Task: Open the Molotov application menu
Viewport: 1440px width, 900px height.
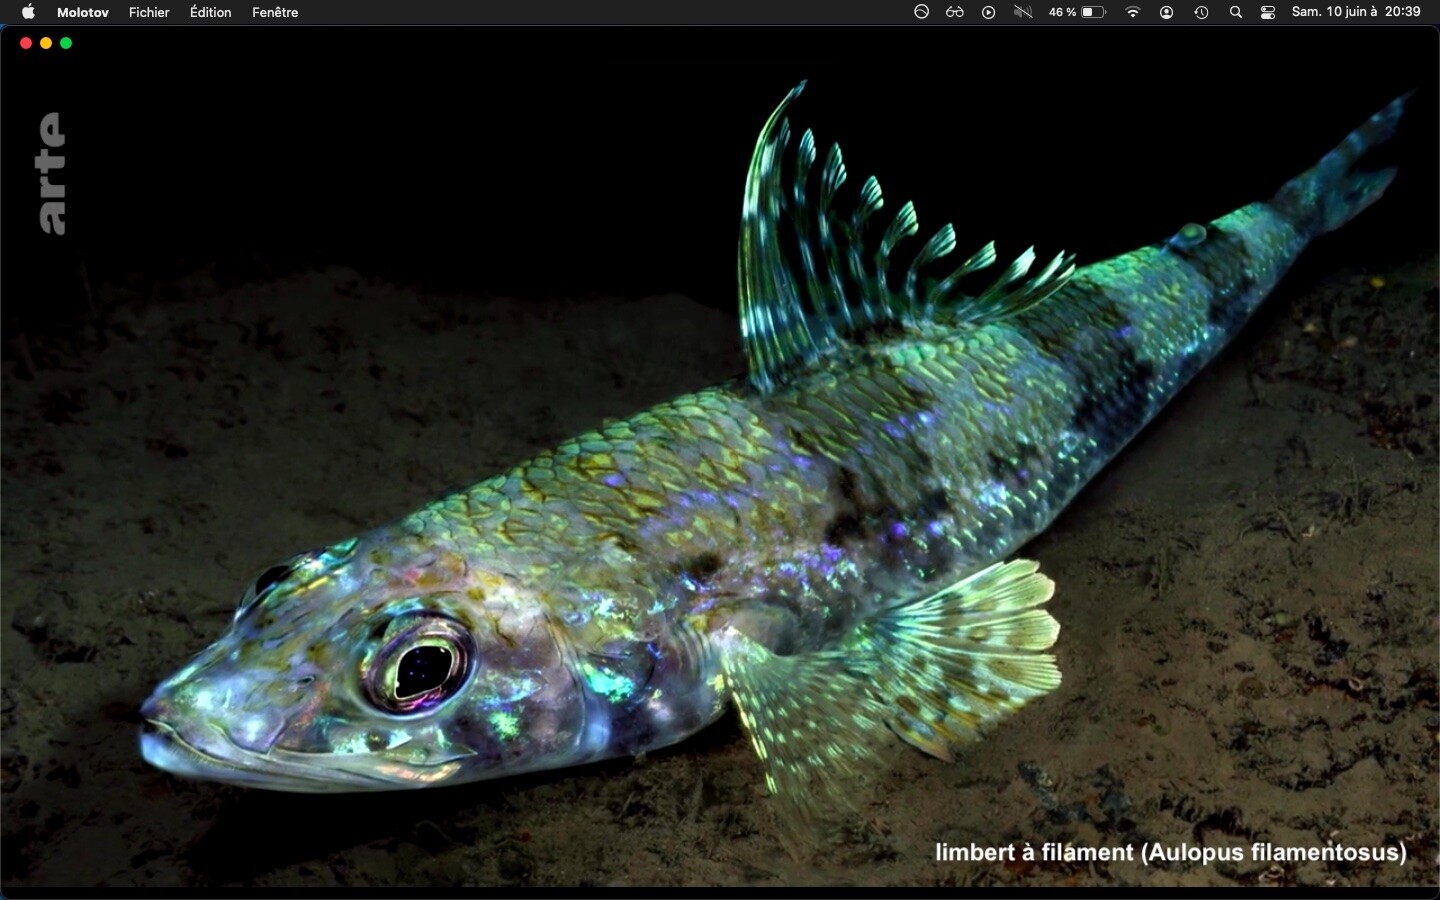Action: (83, 12)
